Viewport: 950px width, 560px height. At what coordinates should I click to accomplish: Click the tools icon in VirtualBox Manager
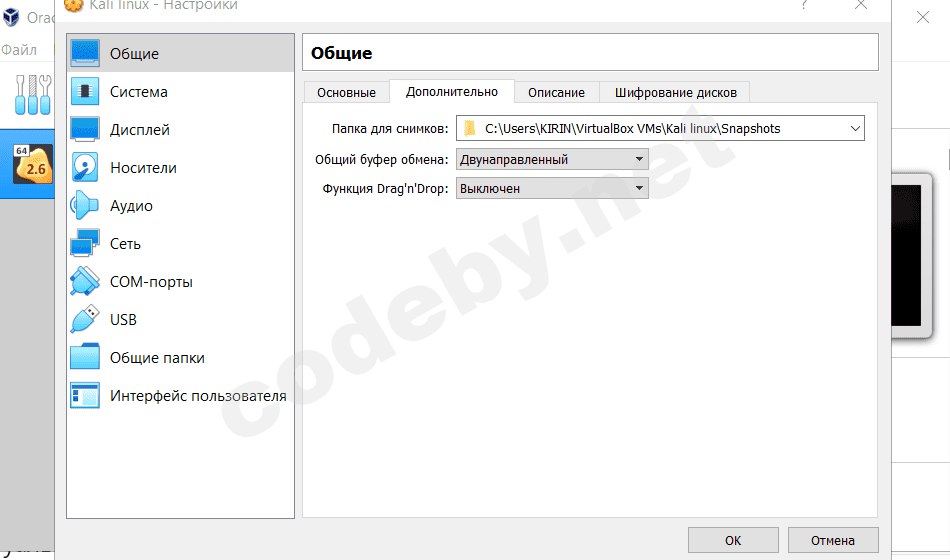click(33, 95)
